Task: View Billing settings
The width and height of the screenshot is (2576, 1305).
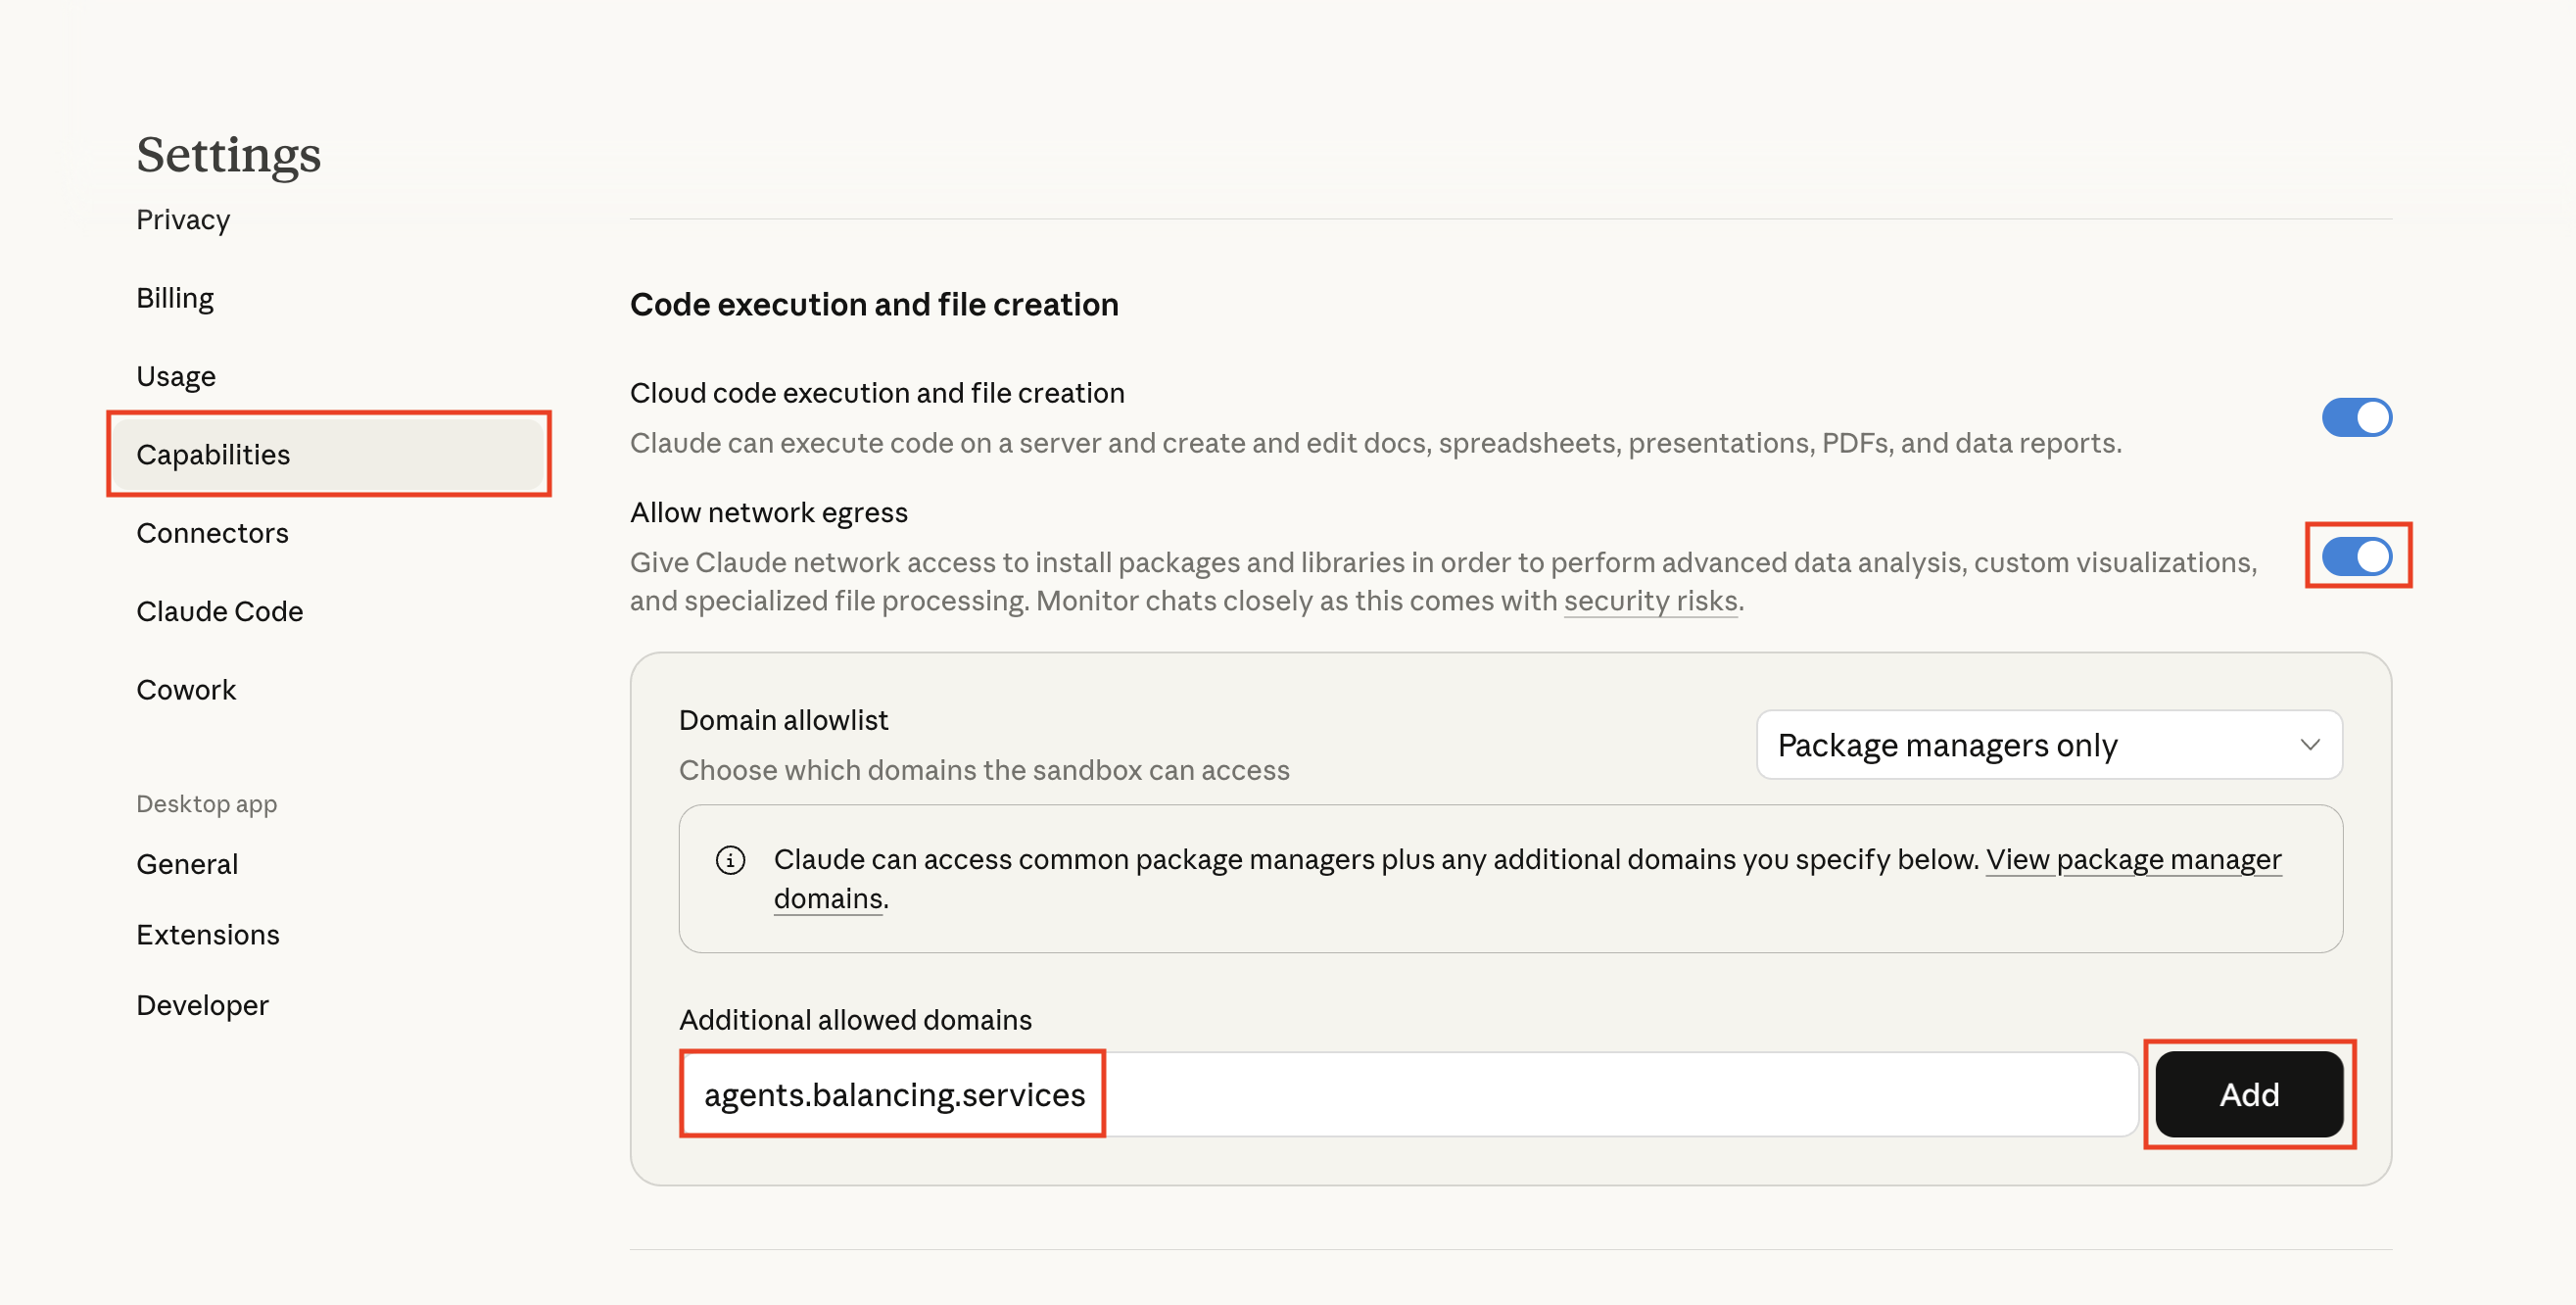Action: [x=174, y=296]
